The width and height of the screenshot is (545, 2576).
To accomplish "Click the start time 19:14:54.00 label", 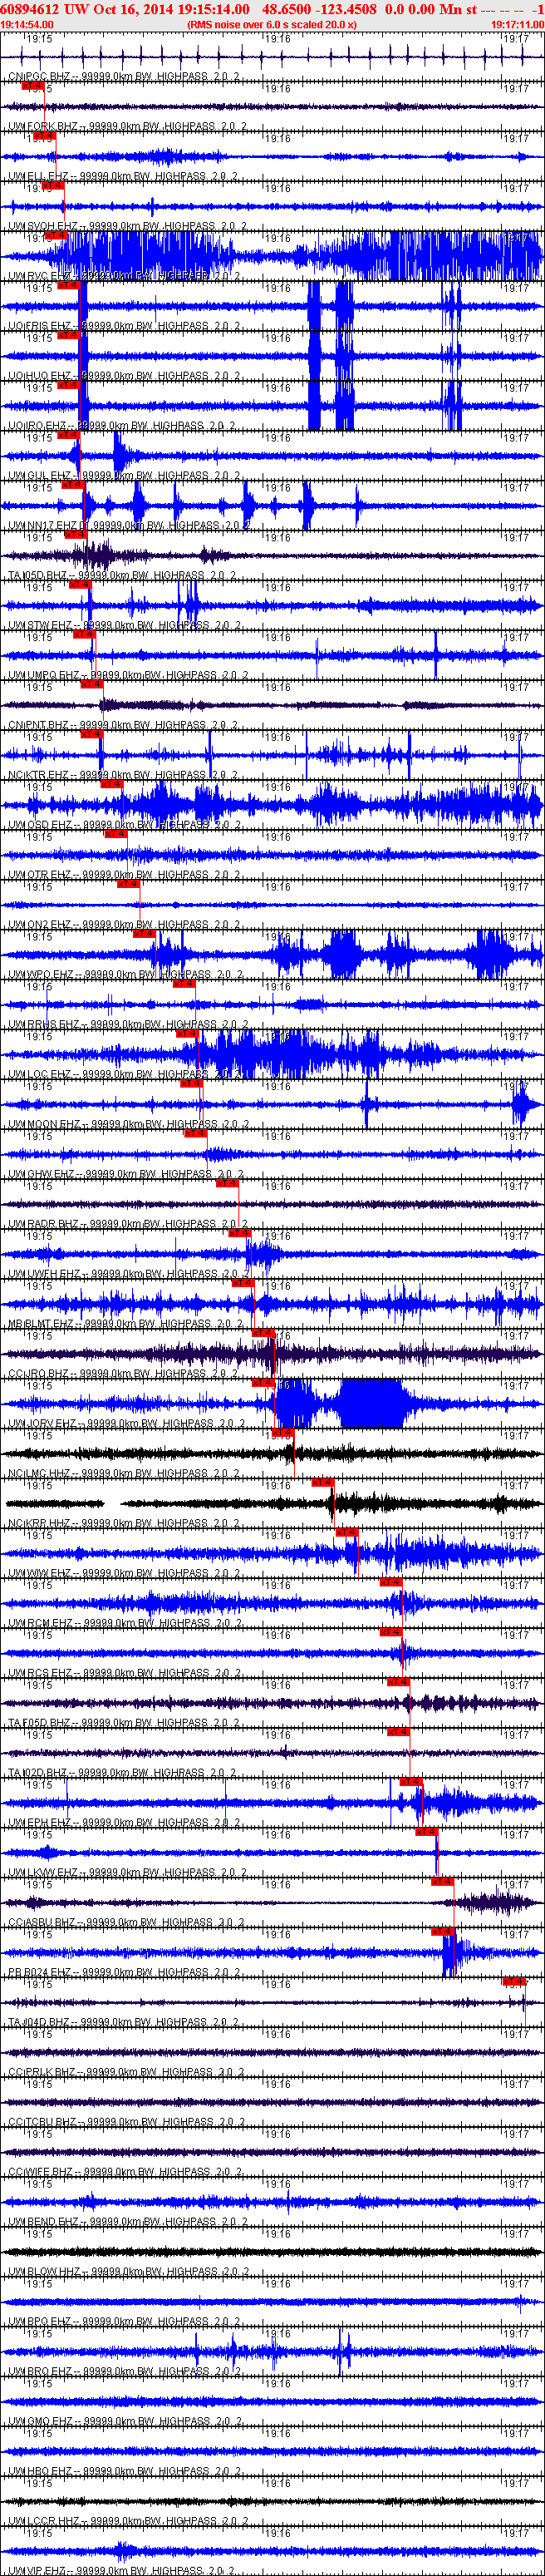I will 27,24.
